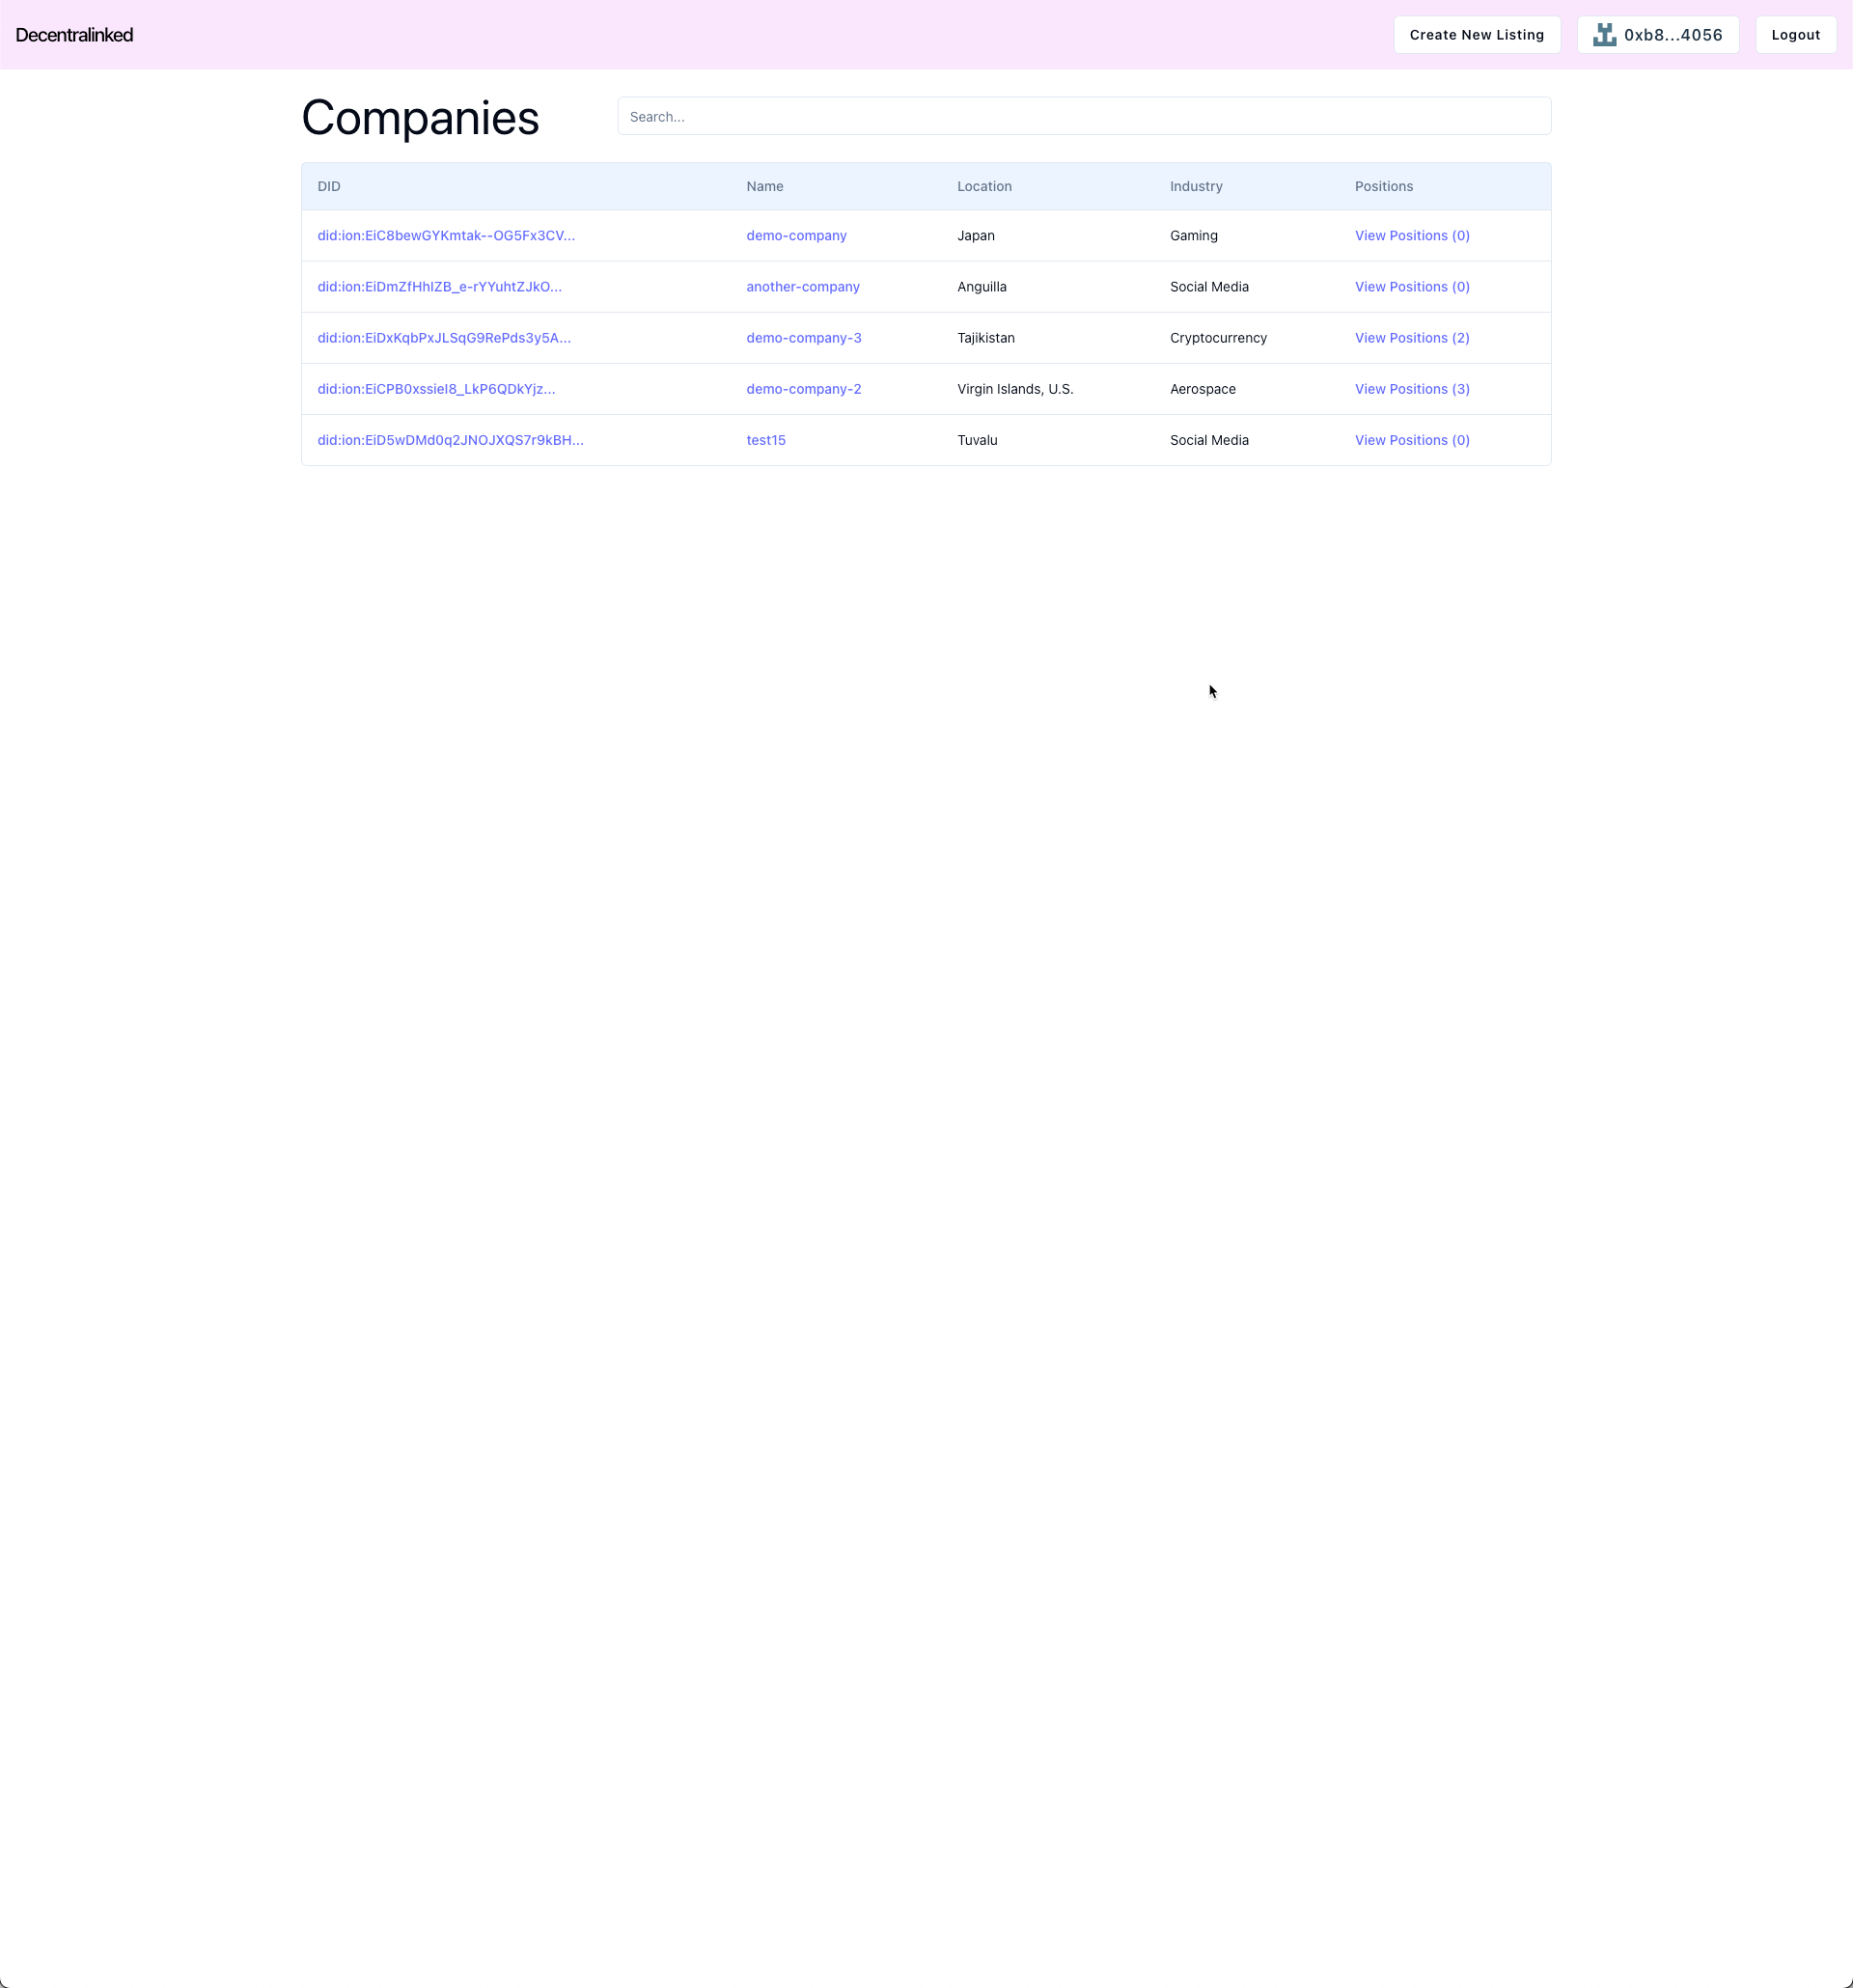The width and height of the screenshot is (1853, 1988).
Task: Open the demo-company-3 name link
Action: 803,338
